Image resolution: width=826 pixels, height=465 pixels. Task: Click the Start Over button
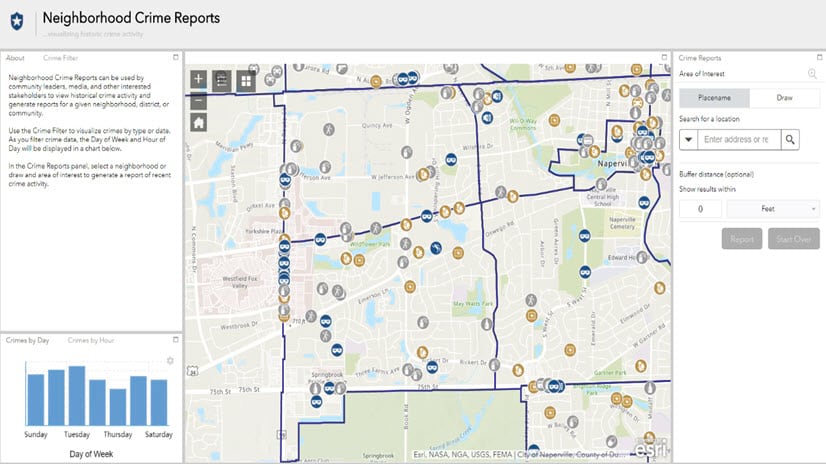794,239
